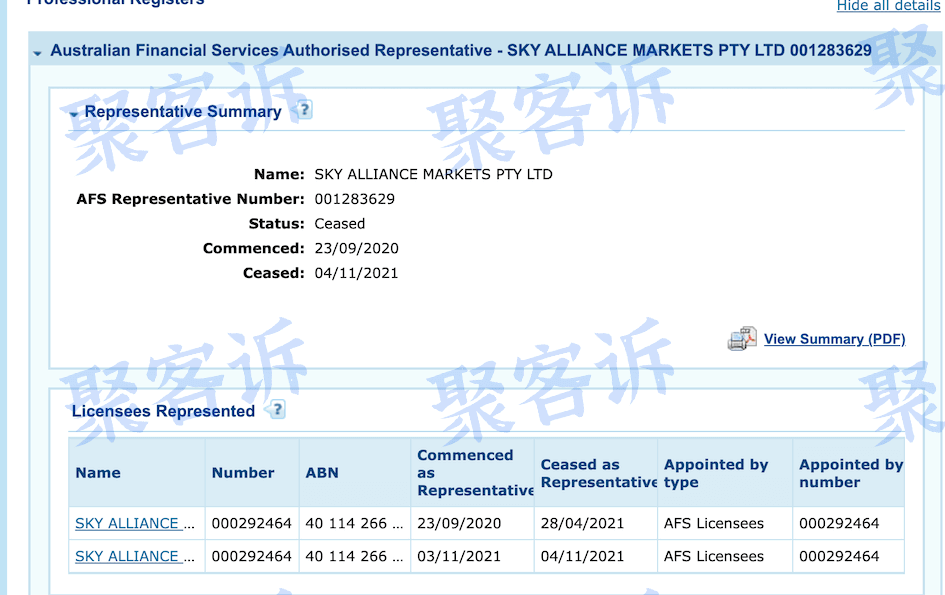Select the Ceased date 04/11/2021 in summary
Image resolution: width=945 pixels, height=595 pixels.
[356, 273]
